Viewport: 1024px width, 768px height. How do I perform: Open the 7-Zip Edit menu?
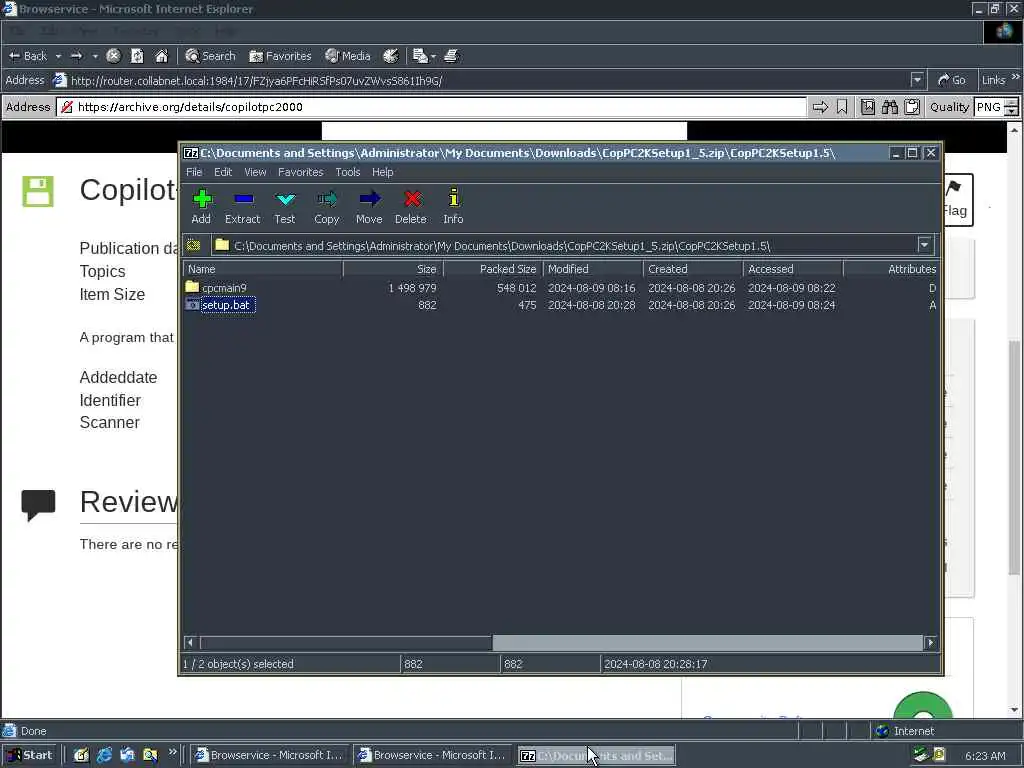click(223, 172)
